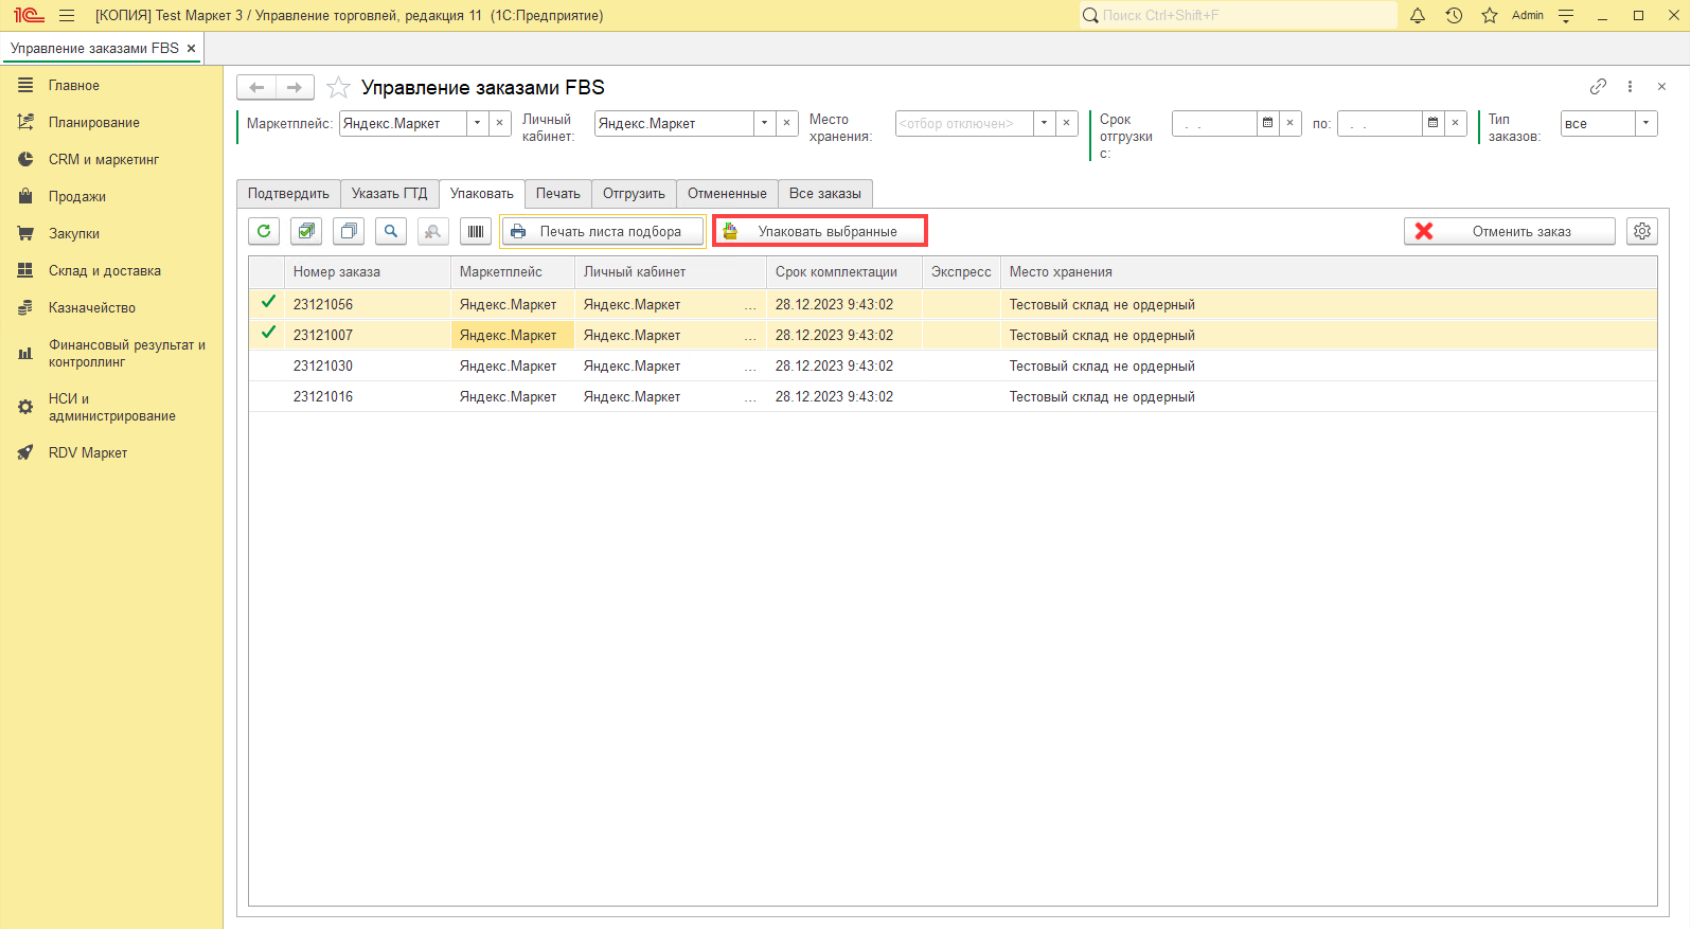
Task: Open notifications bell icon
Action: tap(1417, 15)
